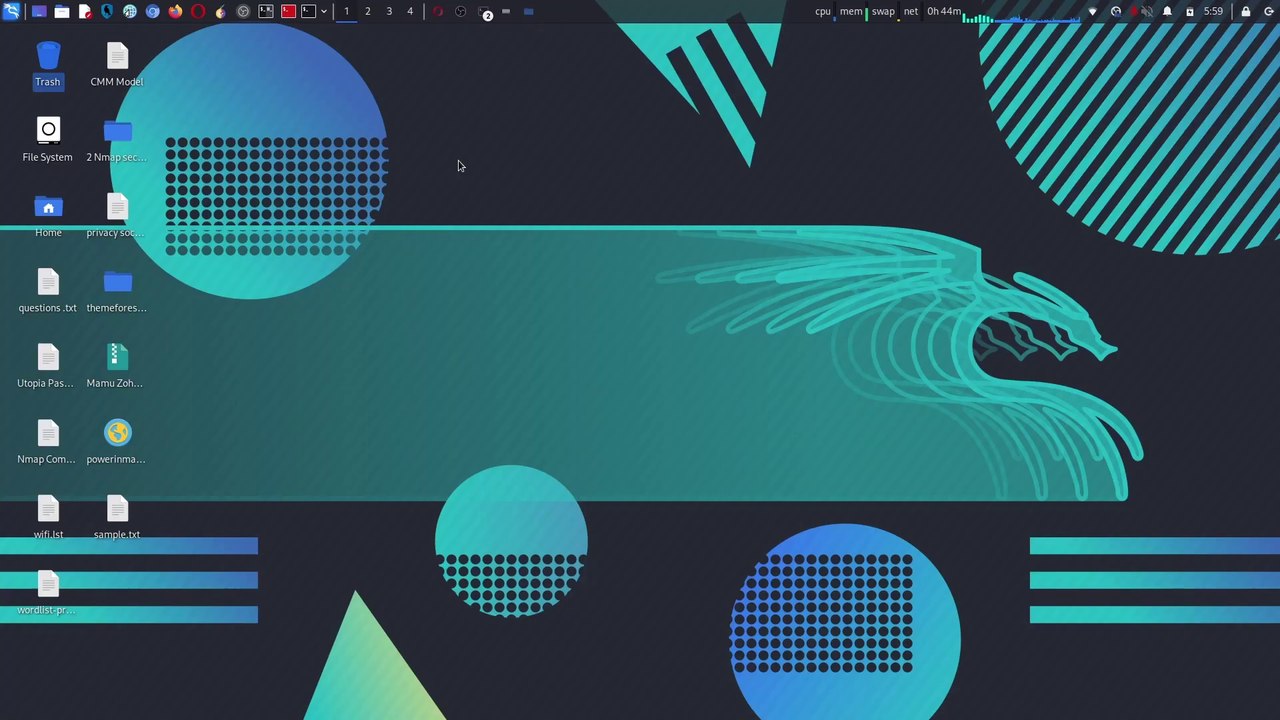Open the terminal emulator launcher

coord(308,12)
